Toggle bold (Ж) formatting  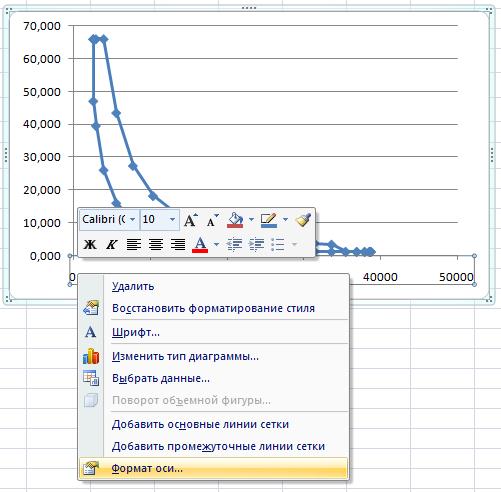point(90,245)
